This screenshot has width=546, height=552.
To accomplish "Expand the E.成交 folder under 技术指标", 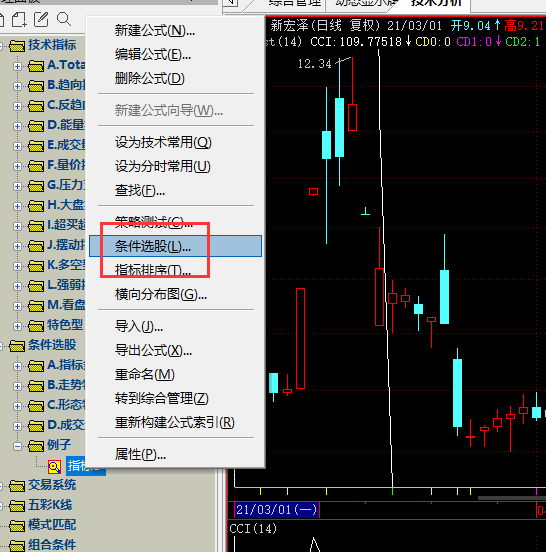I will pos(17,146).
